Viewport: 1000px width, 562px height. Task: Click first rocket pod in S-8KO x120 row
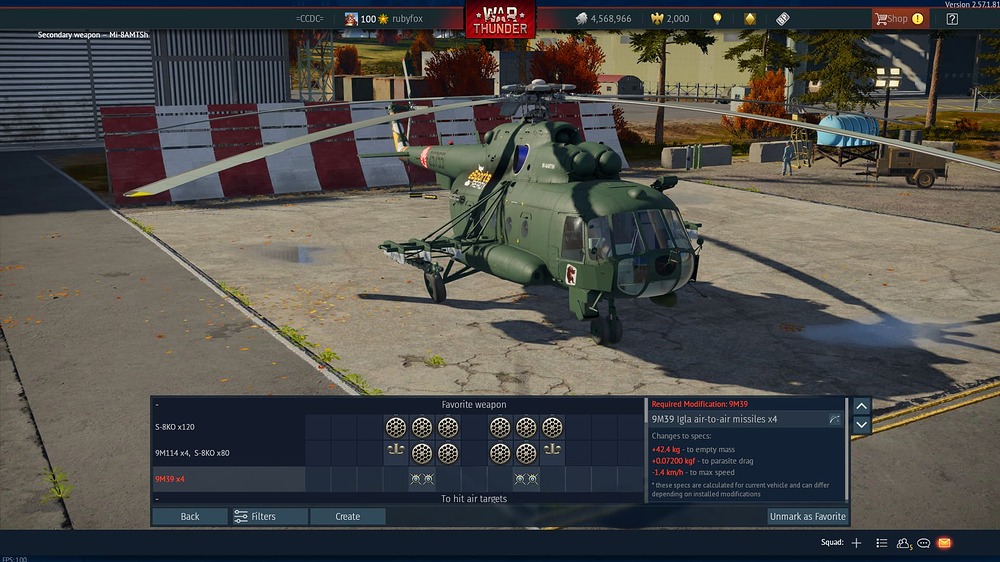pos(395,427)
